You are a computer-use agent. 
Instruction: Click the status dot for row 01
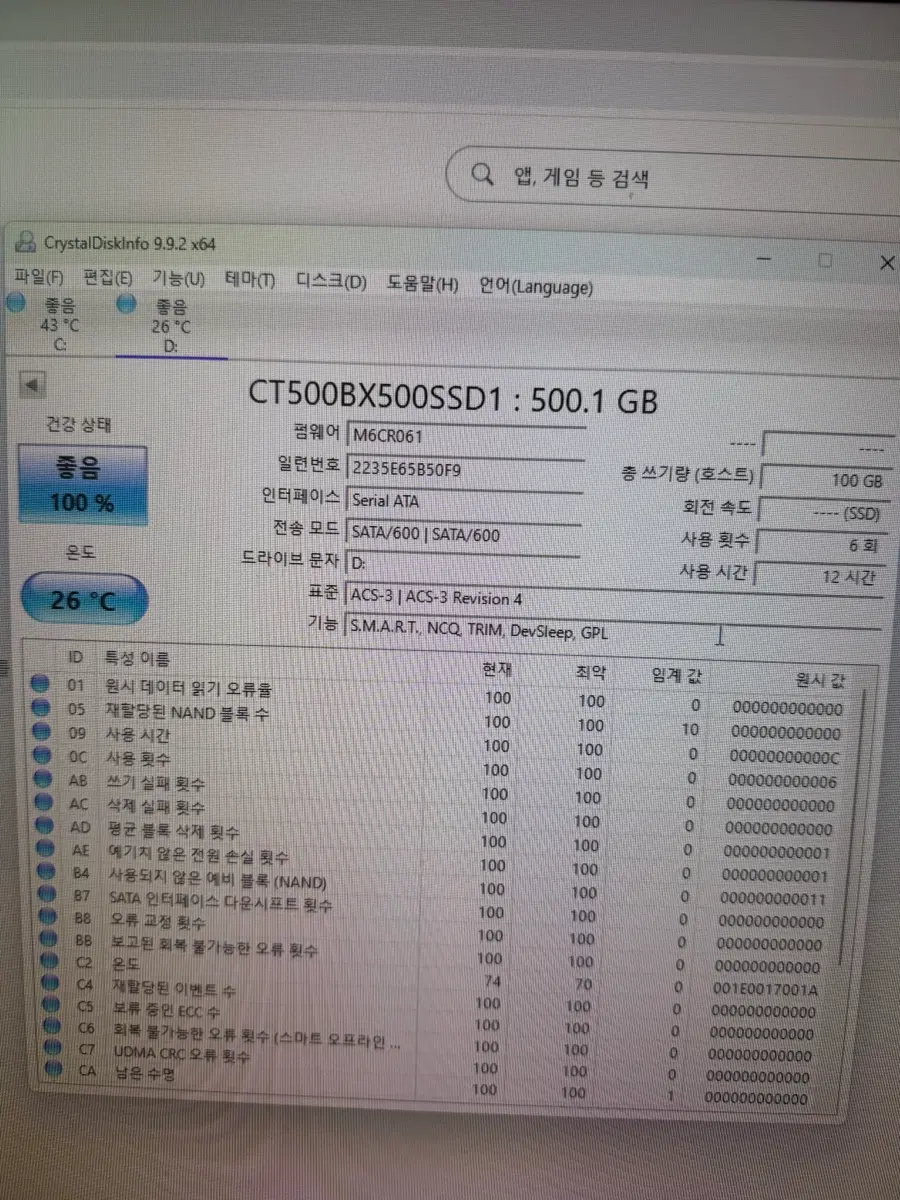pyautogui.click(x=40, y=684)
